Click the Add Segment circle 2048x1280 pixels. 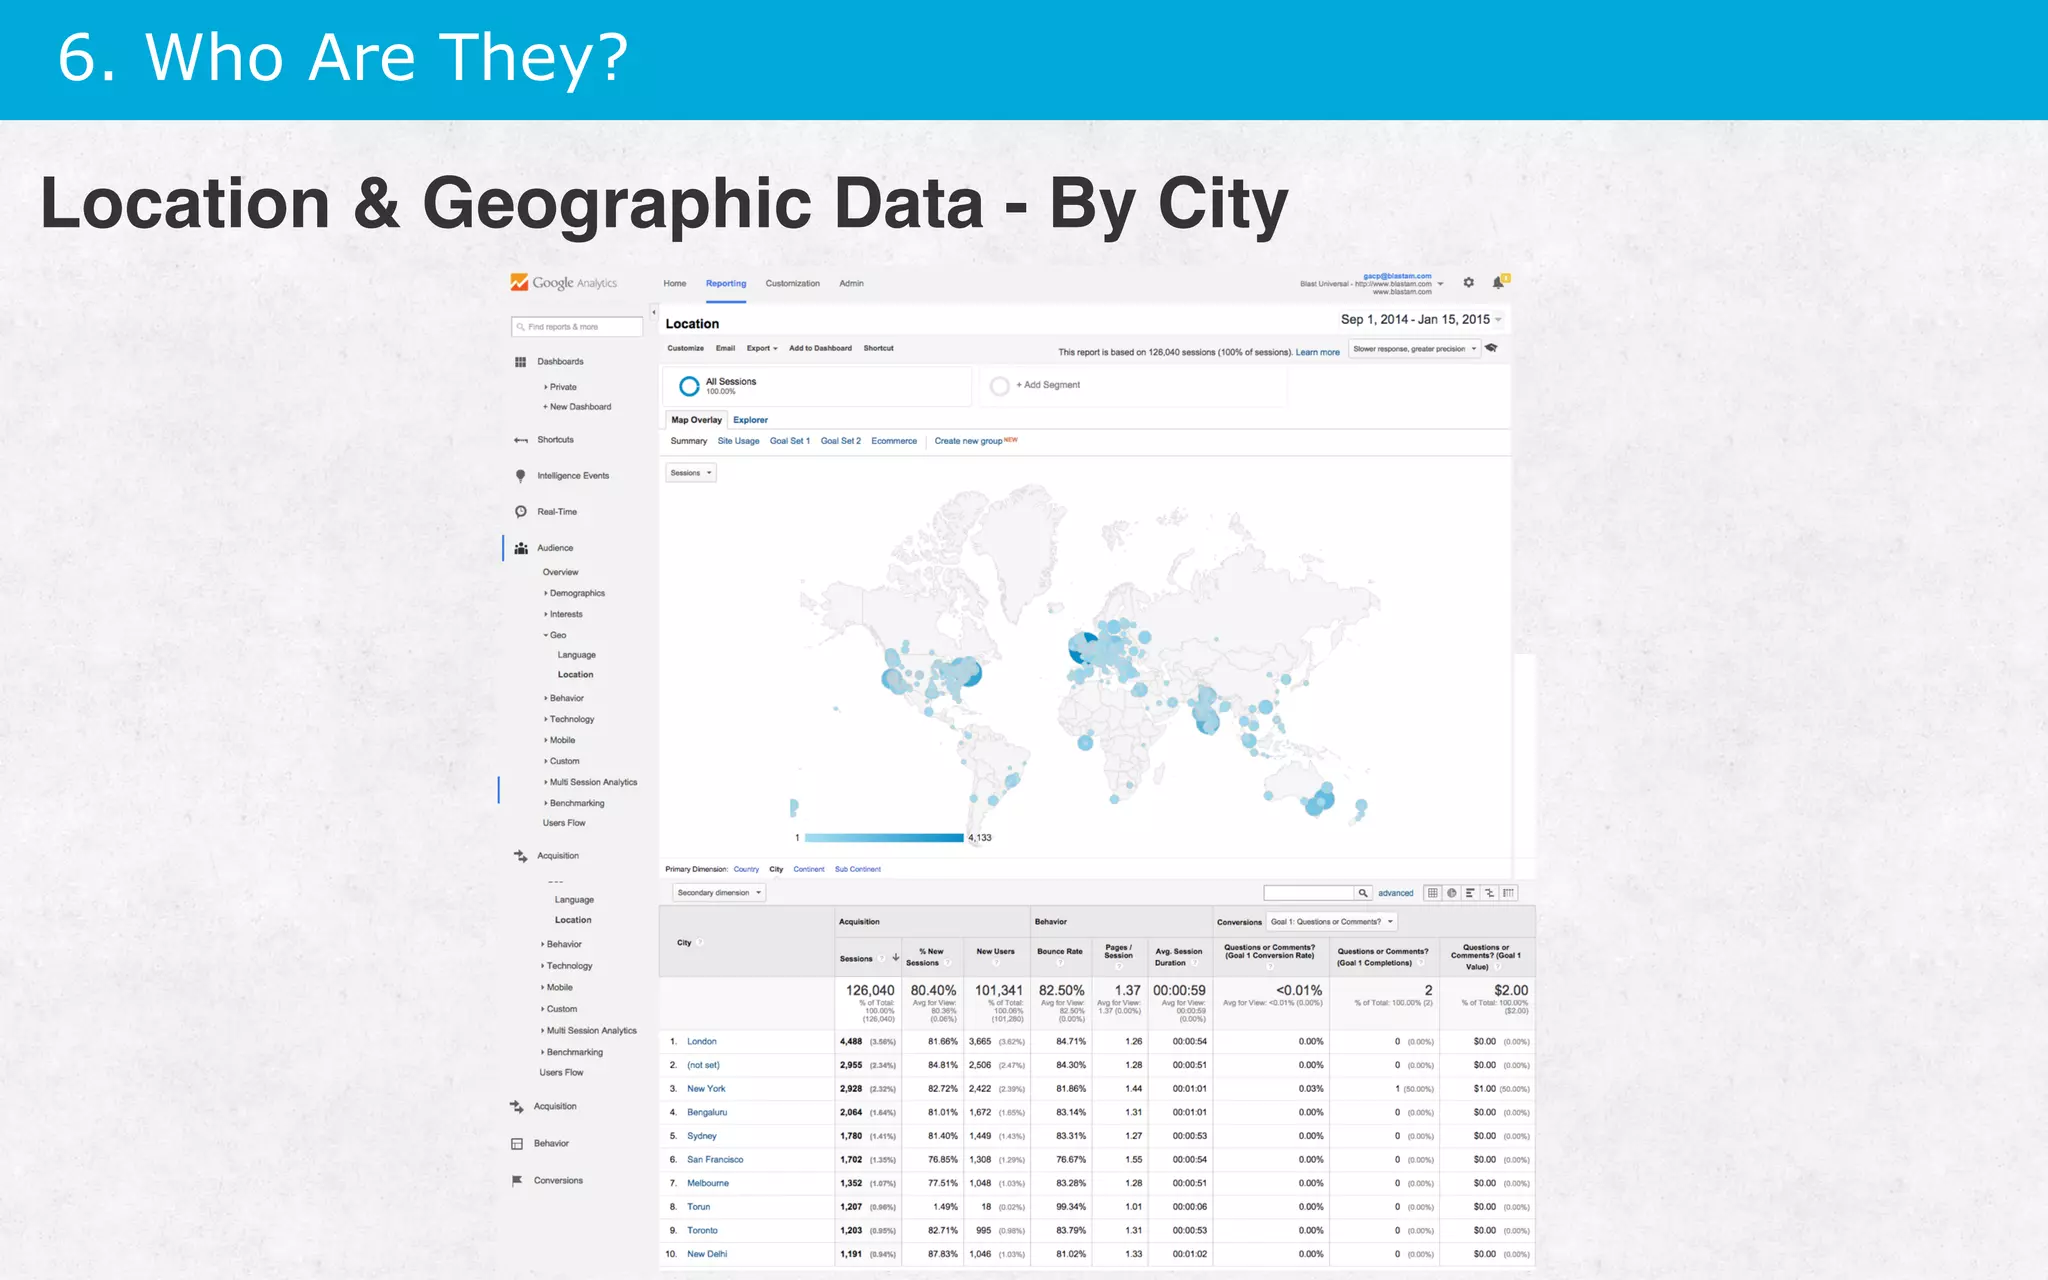tap(999, 385)
